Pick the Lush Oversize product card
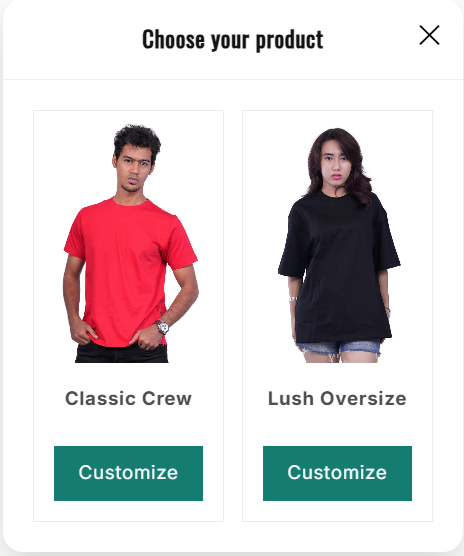The height and width of the screenshot is (556, 464). click(337, 316)
